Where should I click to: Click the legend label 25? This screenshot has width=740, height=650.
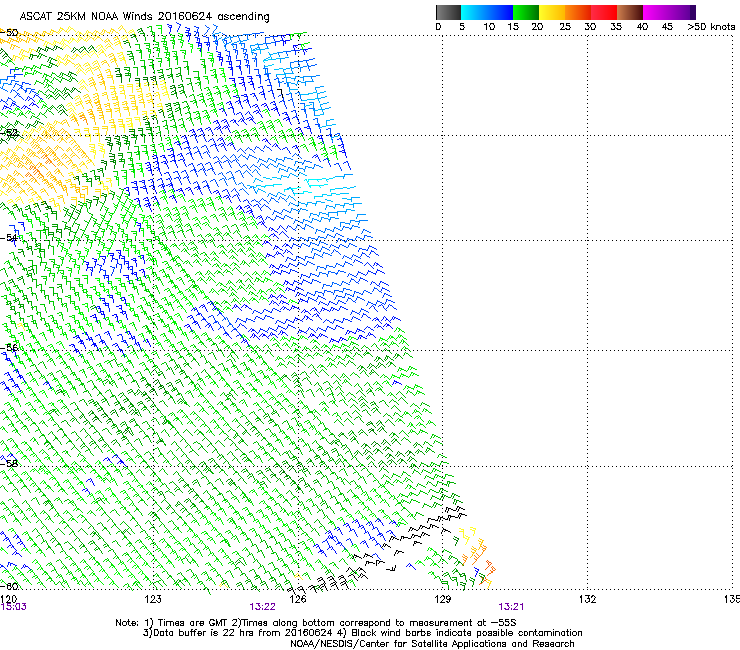[565, 27]
